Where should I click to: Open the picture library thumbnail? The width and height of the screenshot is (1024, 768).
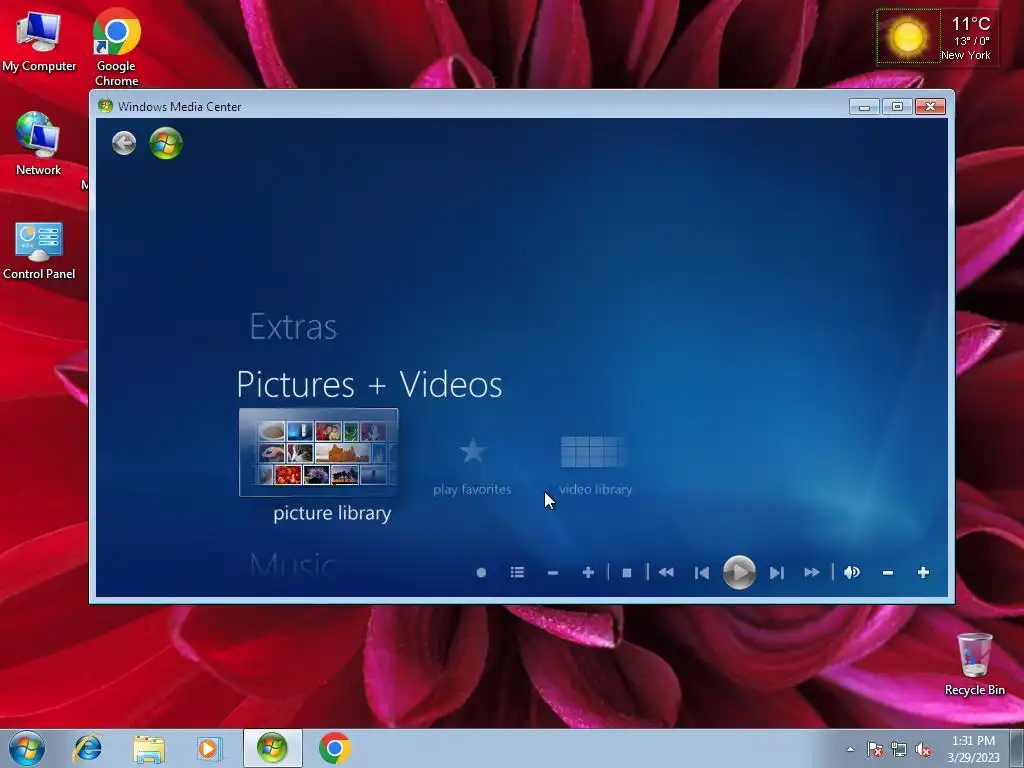tap(319, 453)
